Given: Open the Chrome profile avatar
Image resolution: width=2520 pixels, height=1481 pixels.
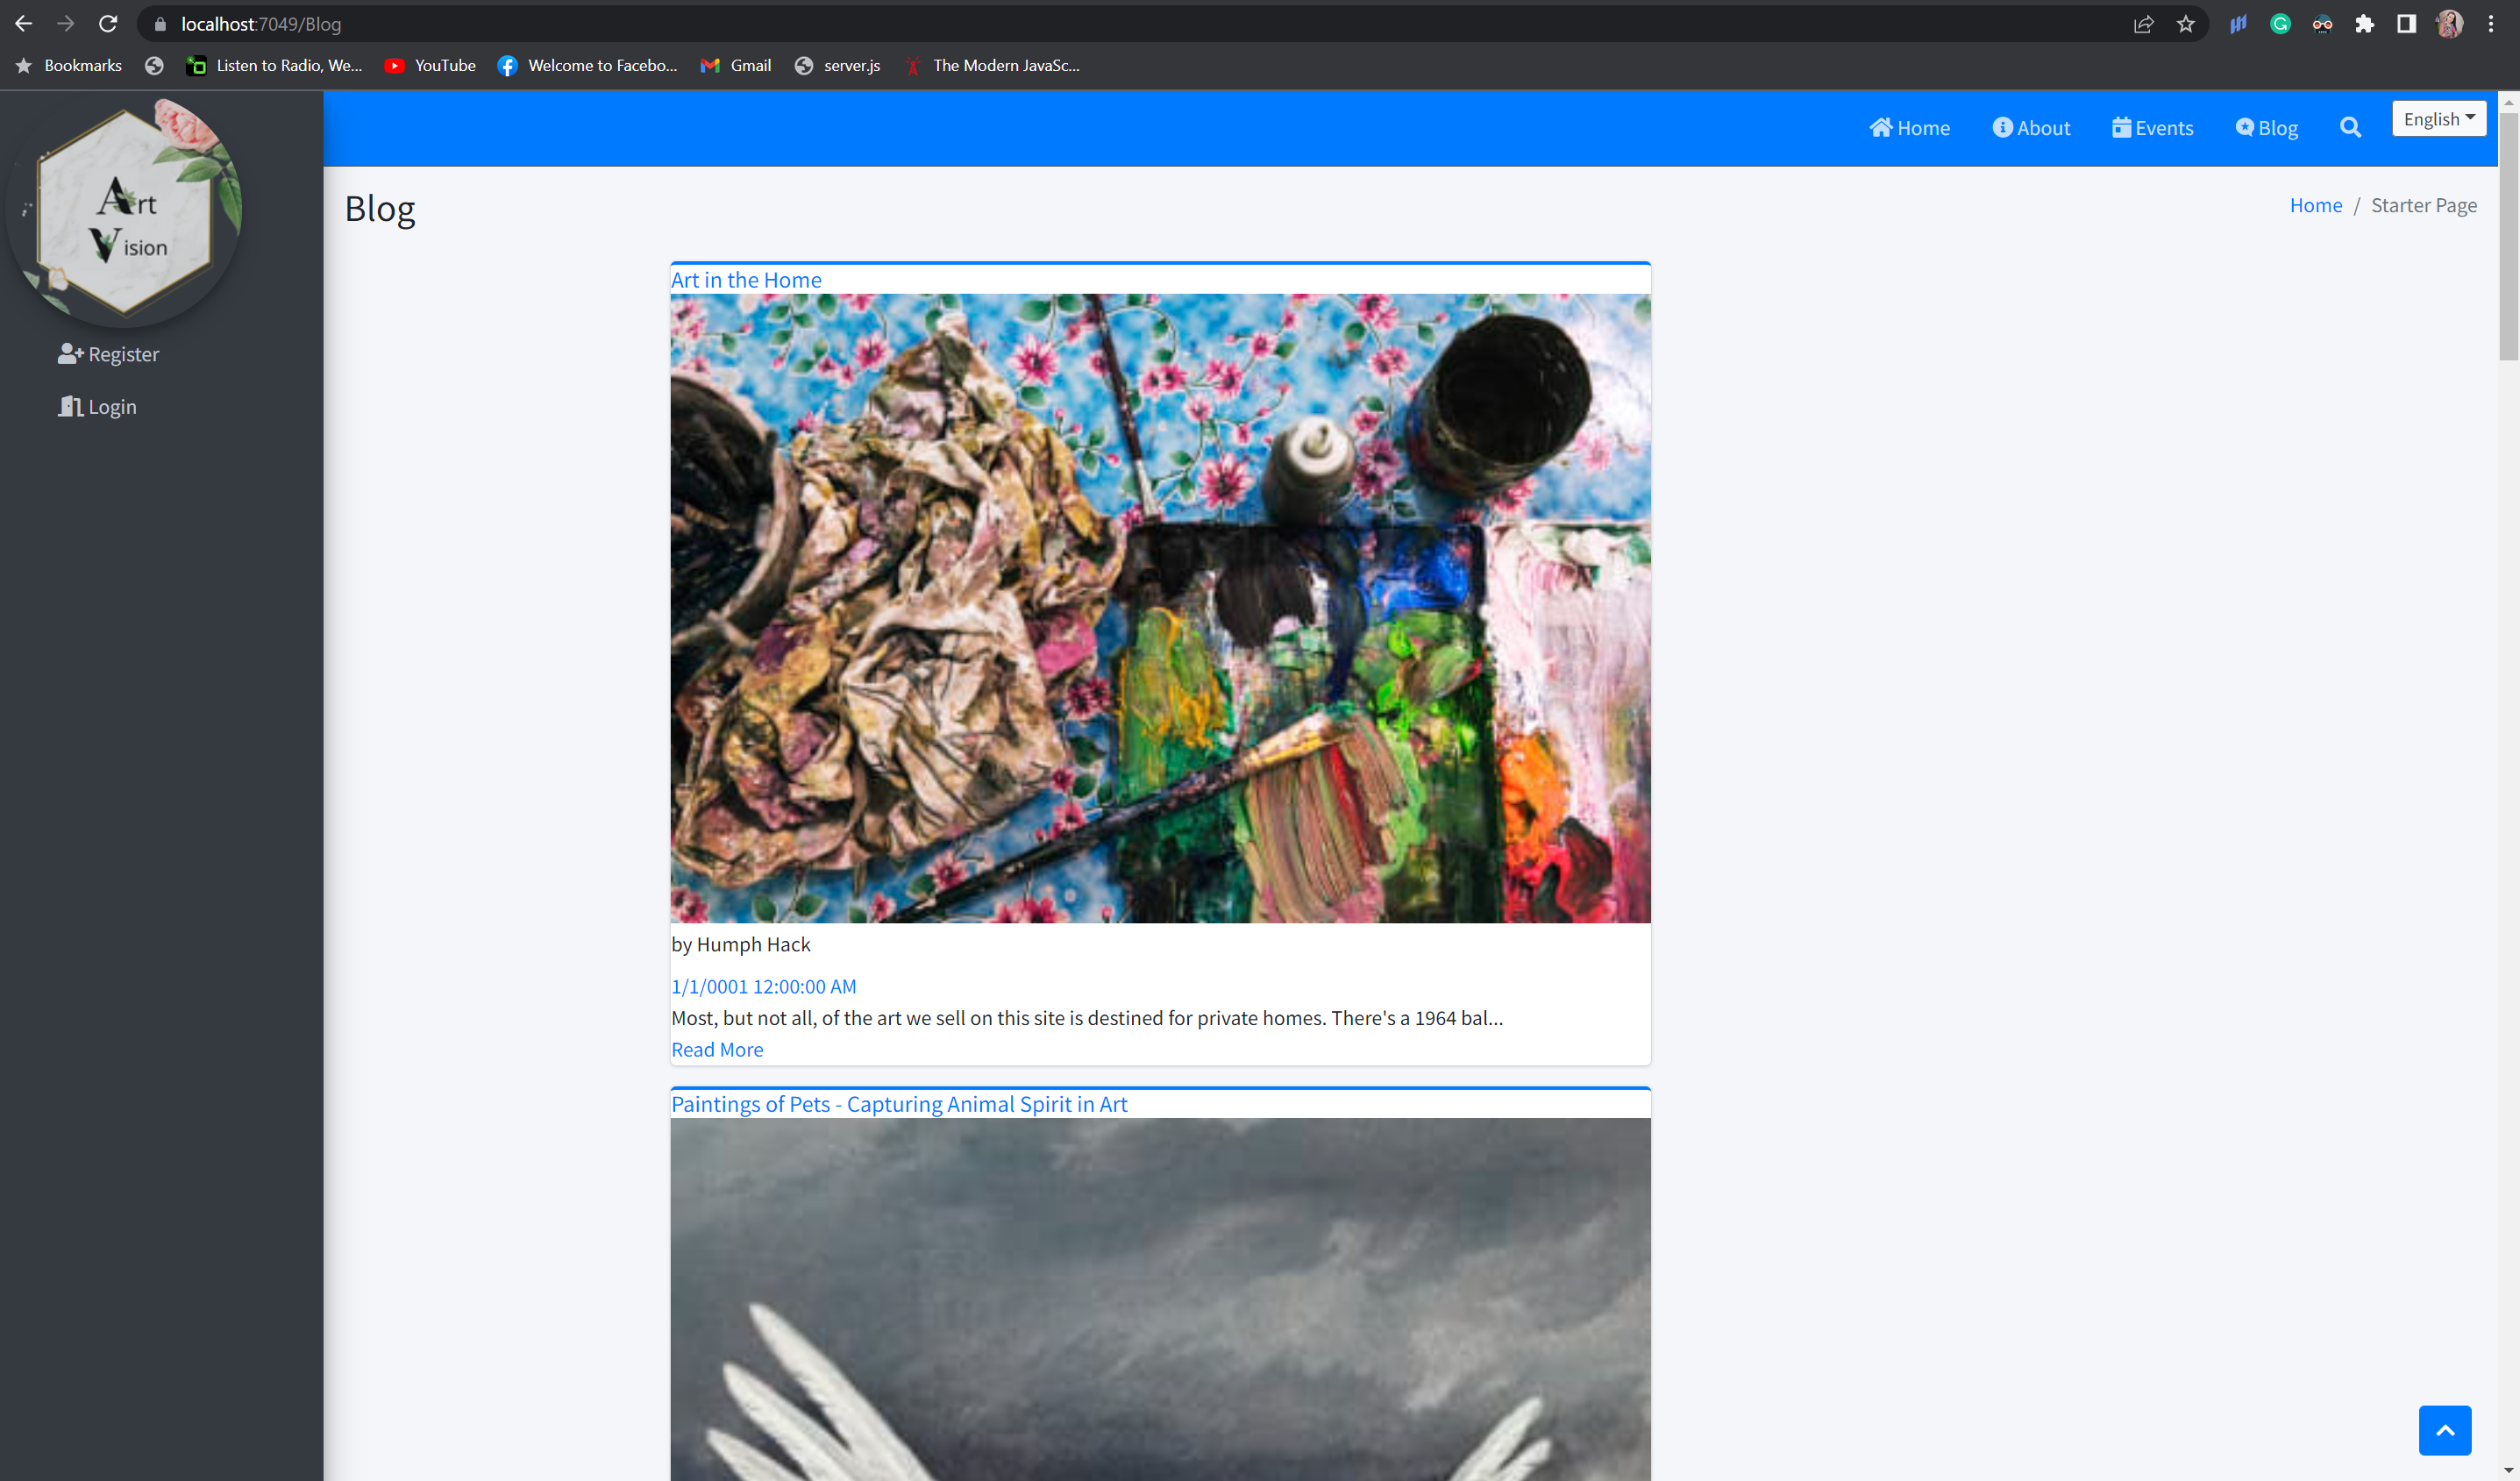Looking at the screenshot, I should pyautogui.click(x=2449, y=24).
